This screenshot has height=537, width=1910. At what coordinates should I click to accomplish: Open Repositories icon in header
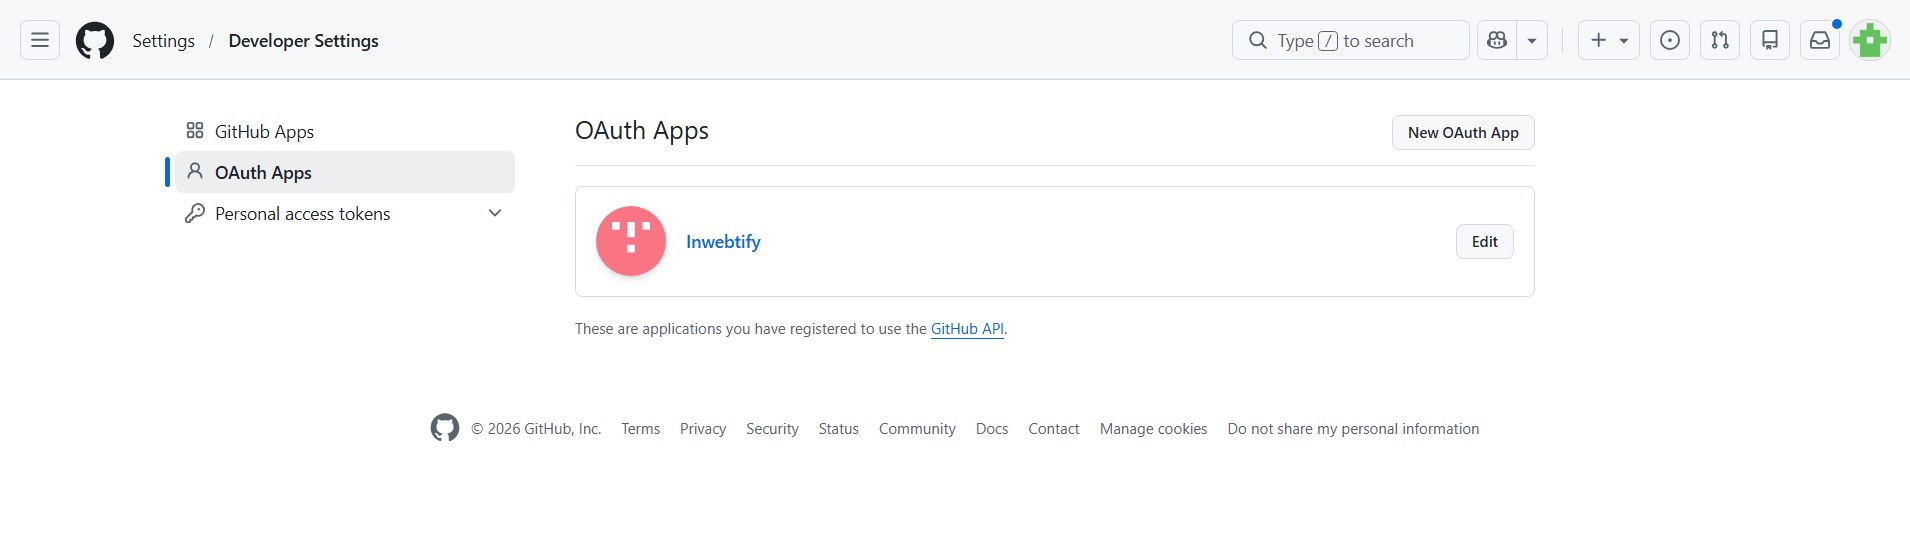(1770, 40)
